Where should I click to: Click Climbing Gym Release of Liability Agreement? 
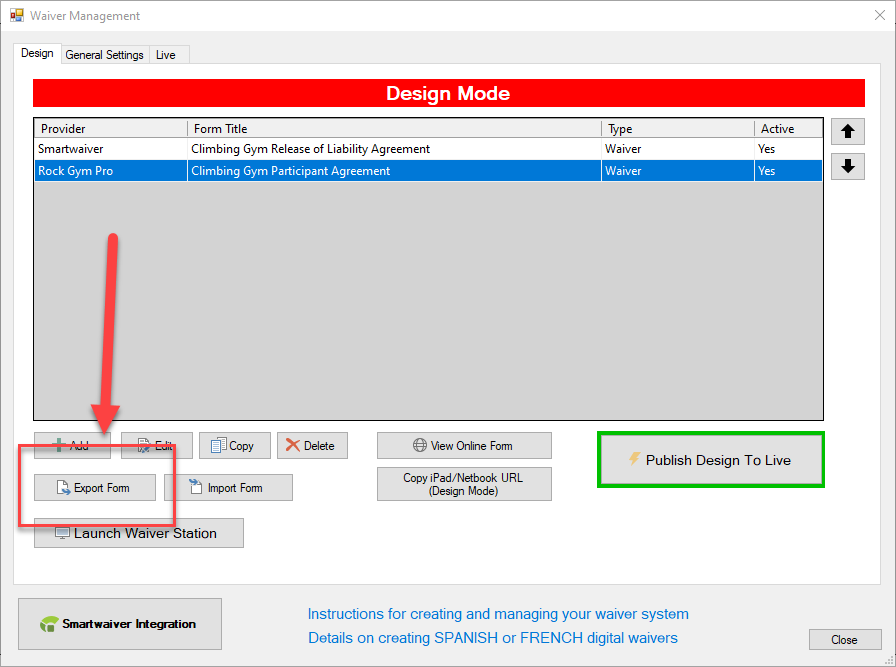tap(310, 149)
